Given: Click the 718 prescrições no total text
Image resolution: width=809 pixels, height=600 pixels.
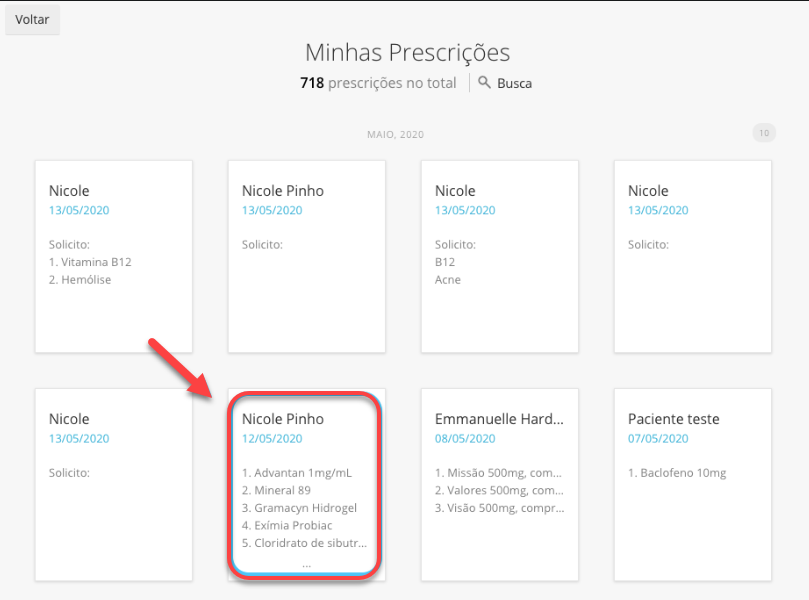Looking at the screenshot, I should 378,83.
